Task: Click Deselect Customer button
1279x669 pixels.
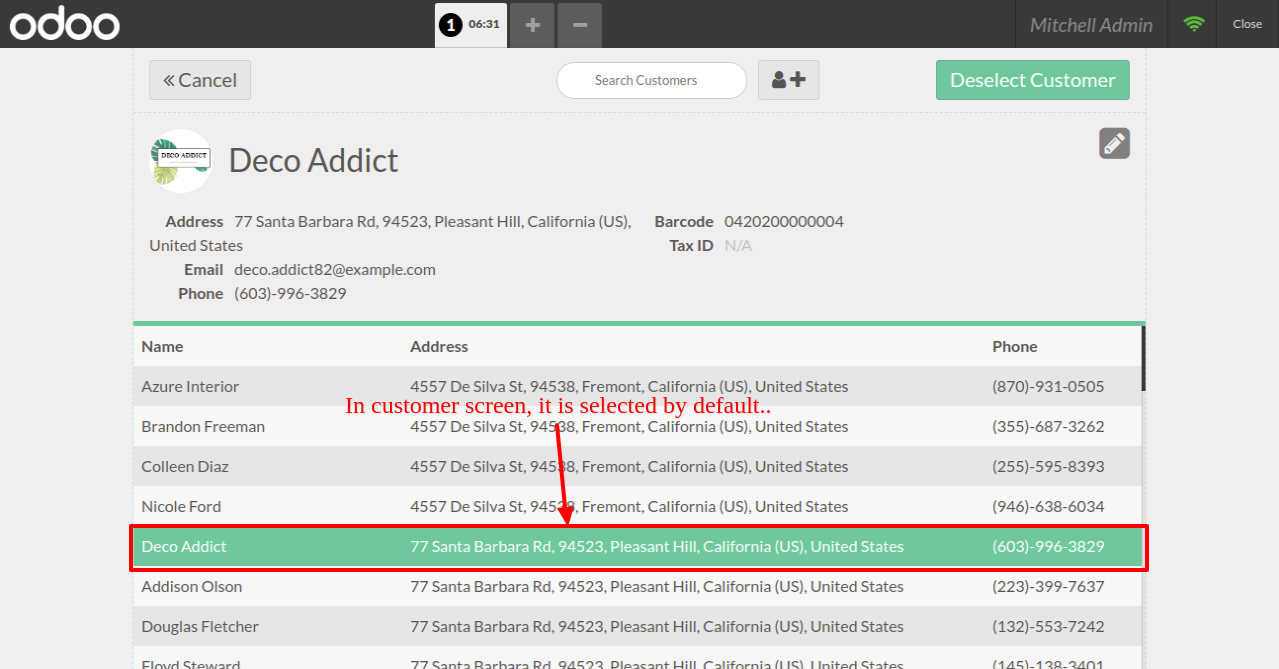Action: point(1032,80)
